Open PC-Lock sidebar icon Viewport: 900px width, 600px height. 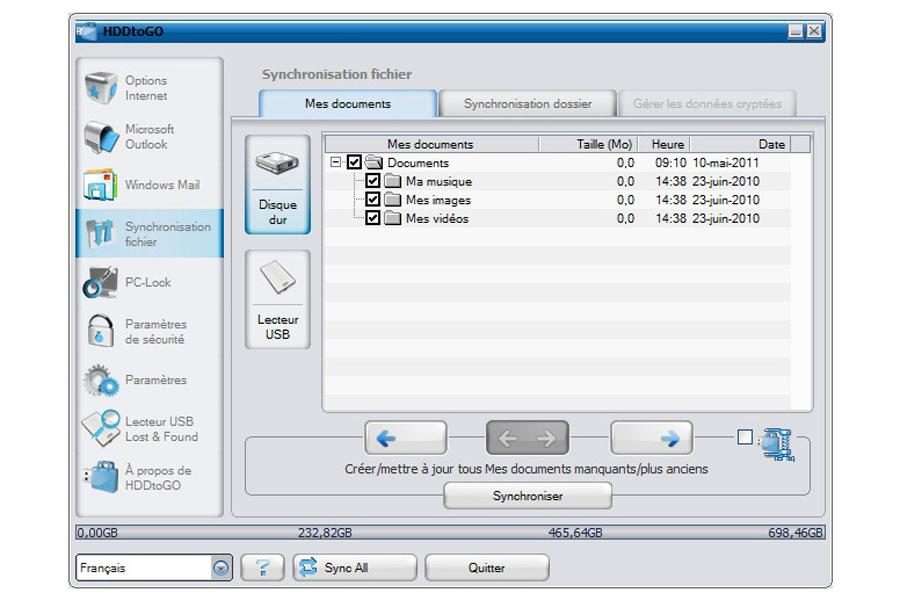click(x=100, y=282)
